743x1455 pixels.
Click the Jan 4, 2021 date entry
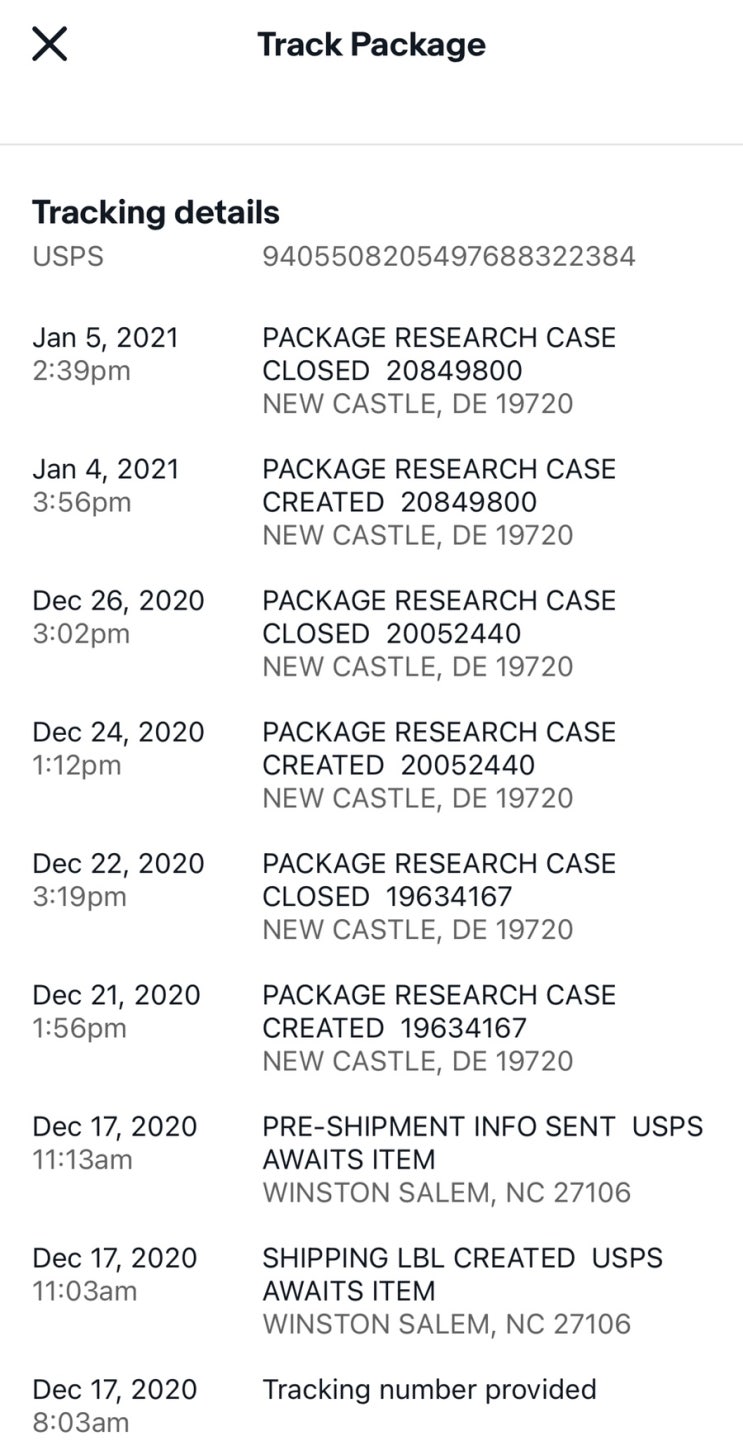[105, 469]
